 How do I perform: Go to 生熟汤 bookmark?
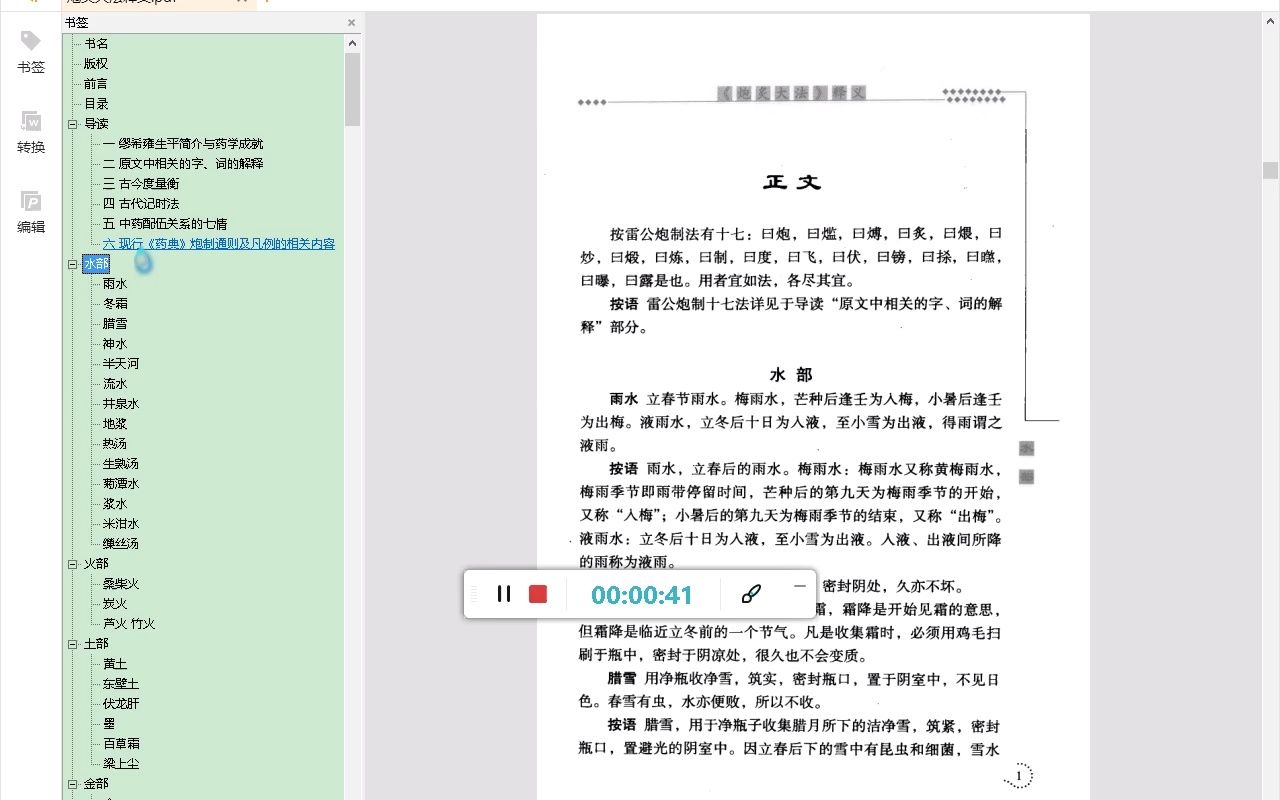click(121, 463)
